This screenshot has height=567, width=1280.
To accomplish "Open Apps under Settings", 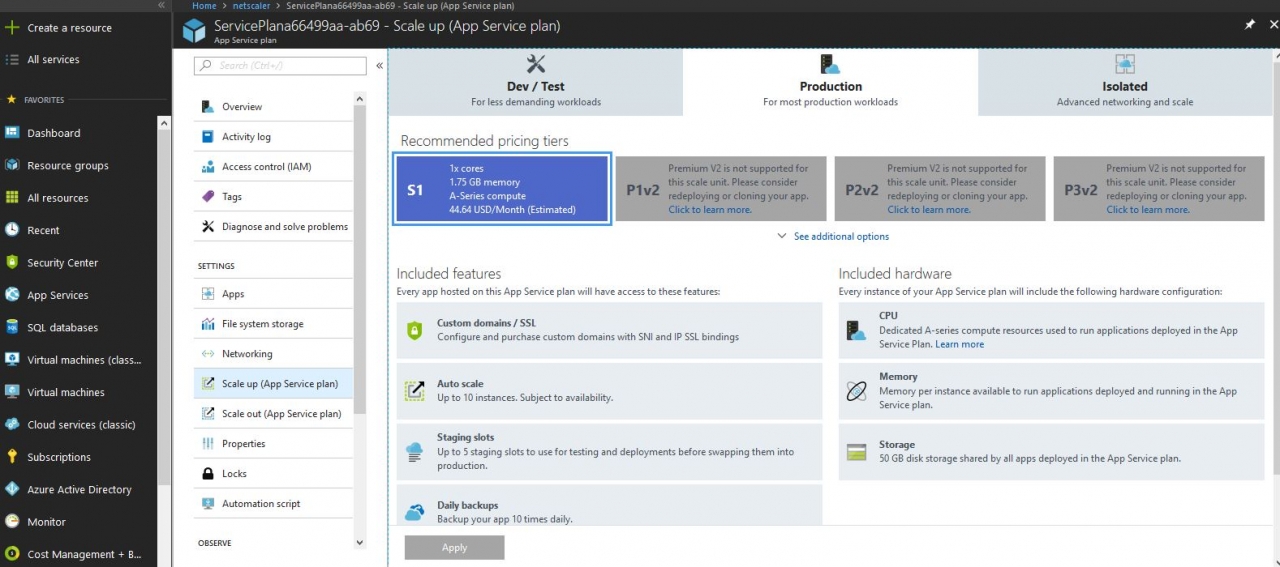I will (x=273, y=294).
